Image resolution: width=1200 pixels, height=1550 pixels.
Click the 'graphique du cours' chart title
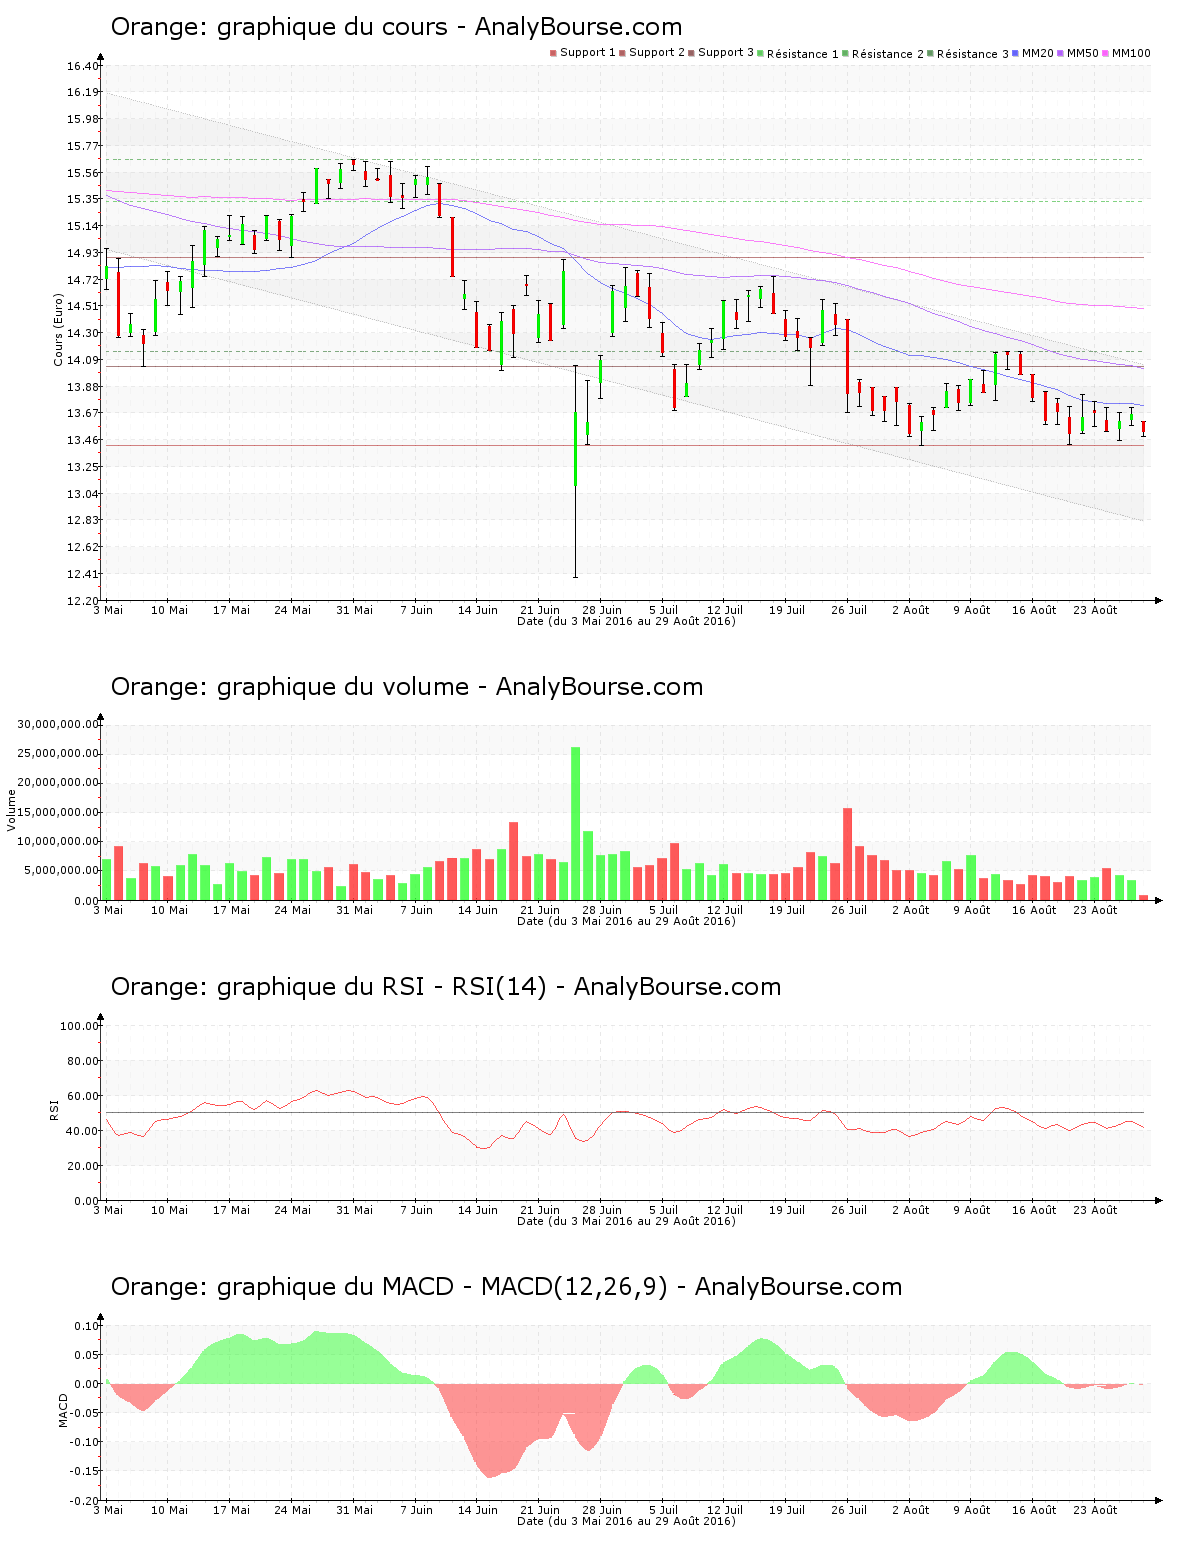396,27
